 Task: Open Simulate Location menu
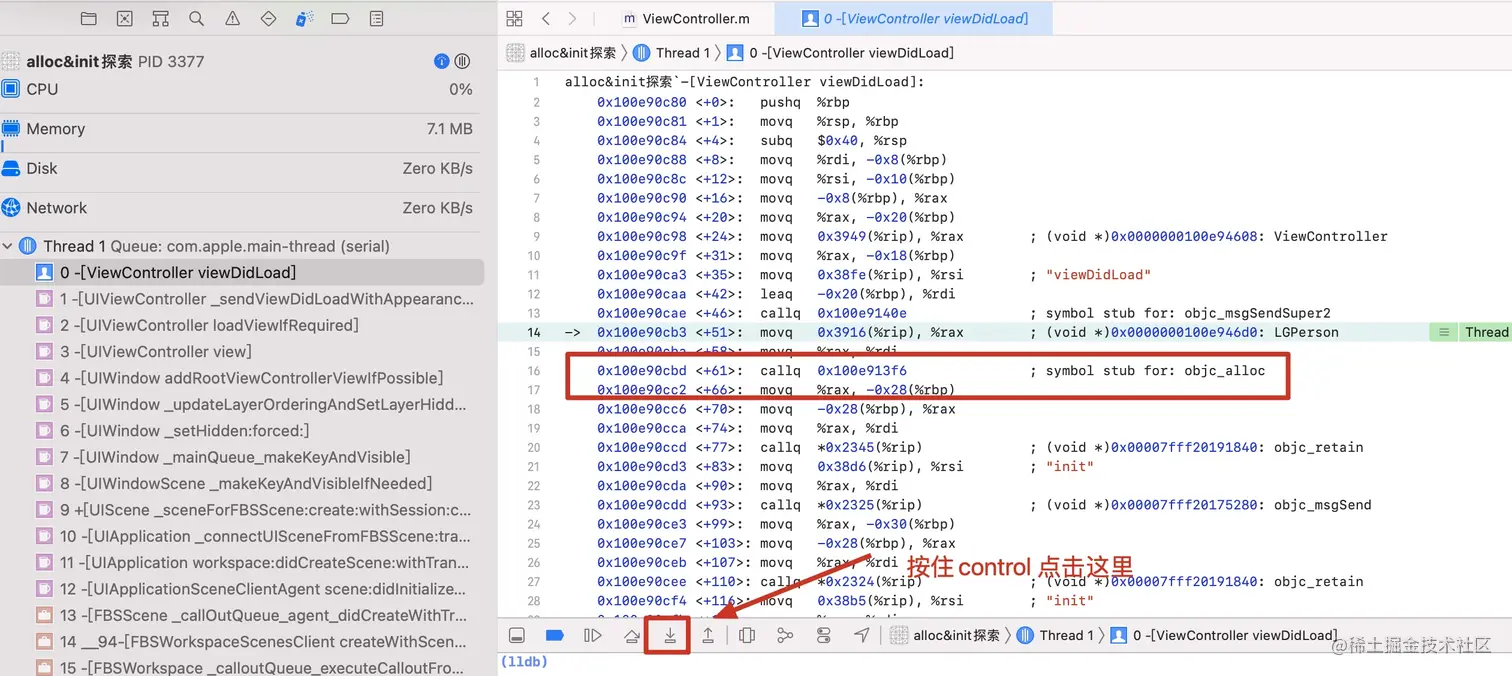[x=862, y=635]
